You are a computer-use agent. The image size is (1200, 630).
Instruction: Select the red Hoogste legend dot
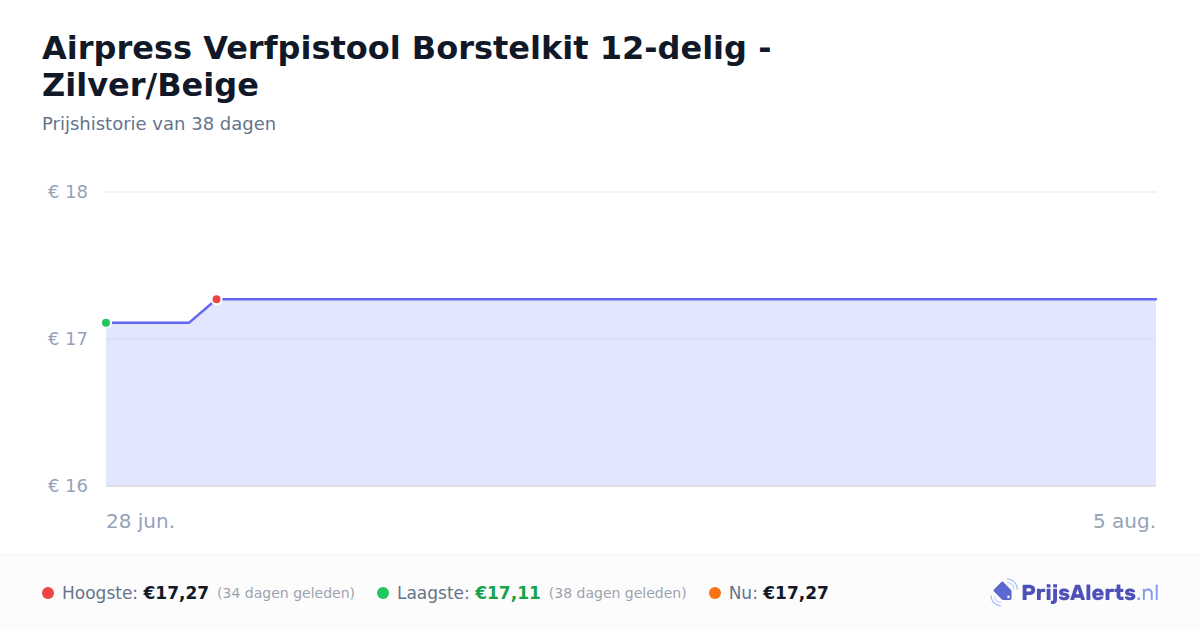(x=48, y=593)
